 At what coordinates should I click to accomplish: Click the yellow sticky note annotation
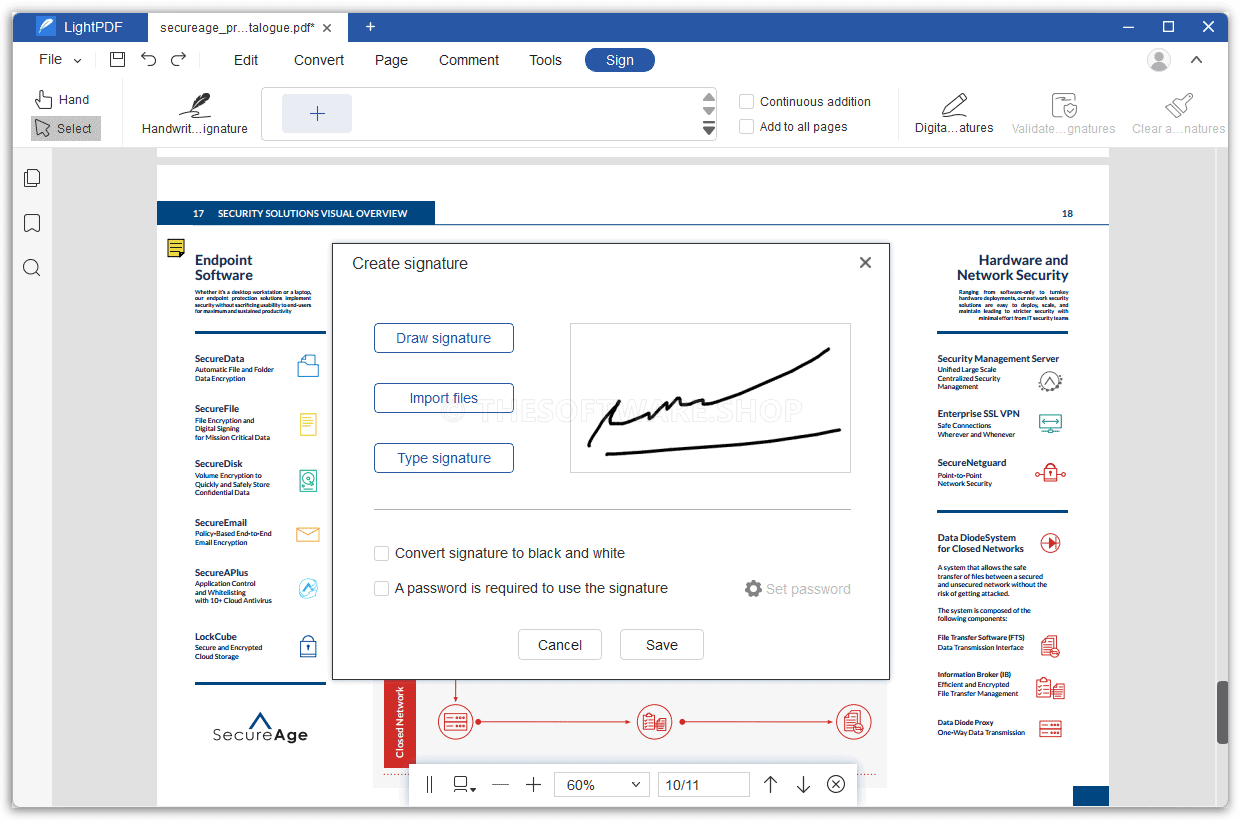(x=175, y=248)
